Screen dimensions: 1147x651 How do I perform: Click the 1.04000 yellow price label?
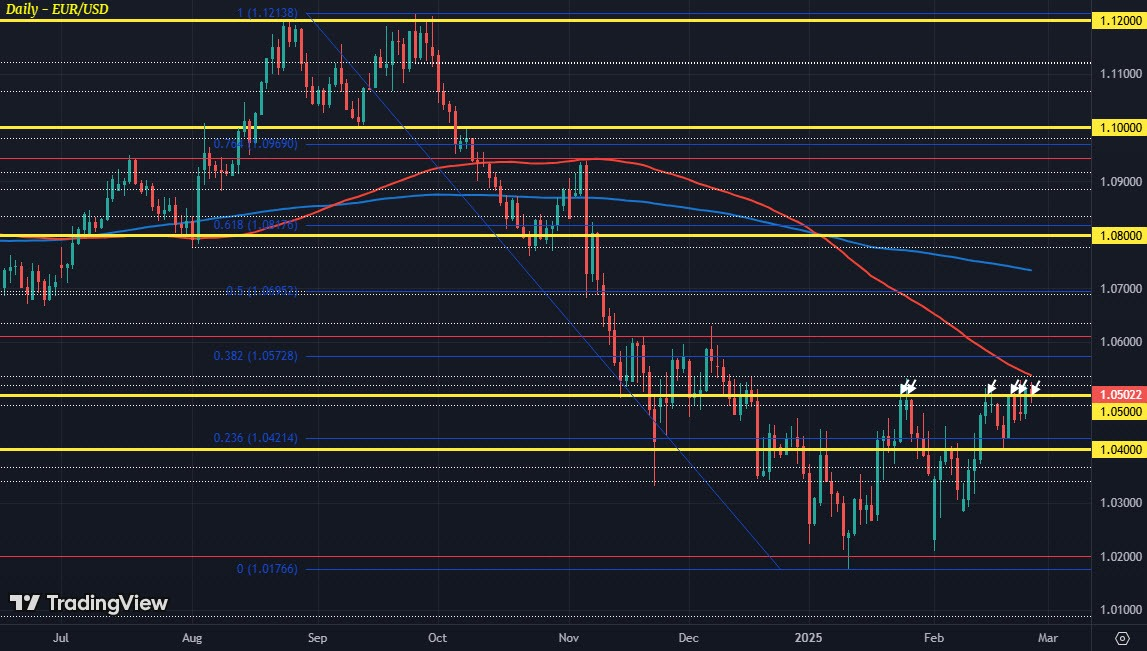(x=1118, y=449)
